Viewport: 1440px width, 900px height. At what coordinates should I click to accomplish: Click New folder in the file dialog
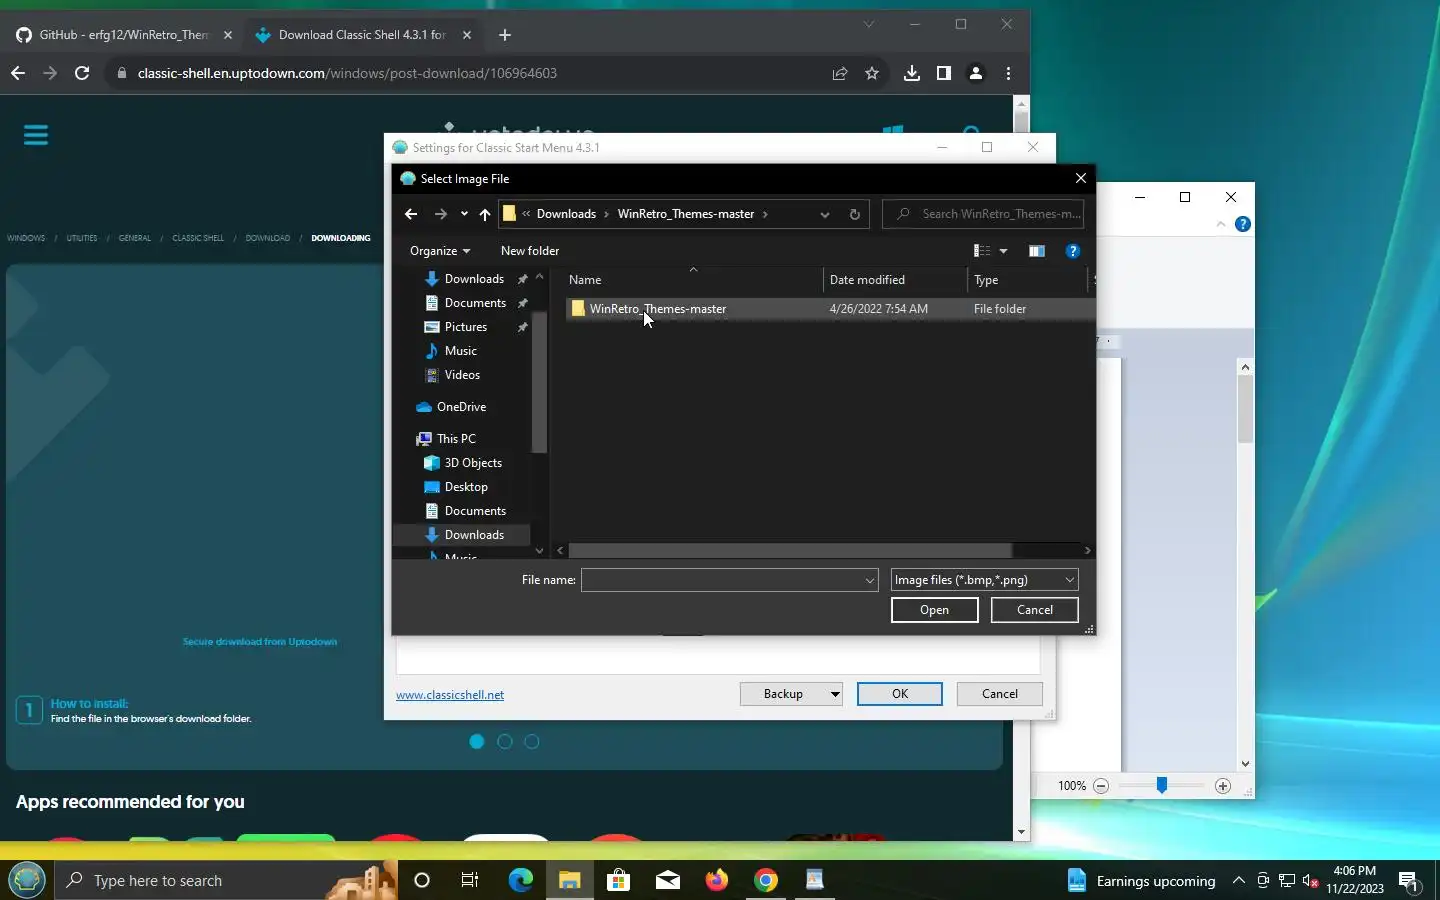pyautogui.click(x=530, y=251)
